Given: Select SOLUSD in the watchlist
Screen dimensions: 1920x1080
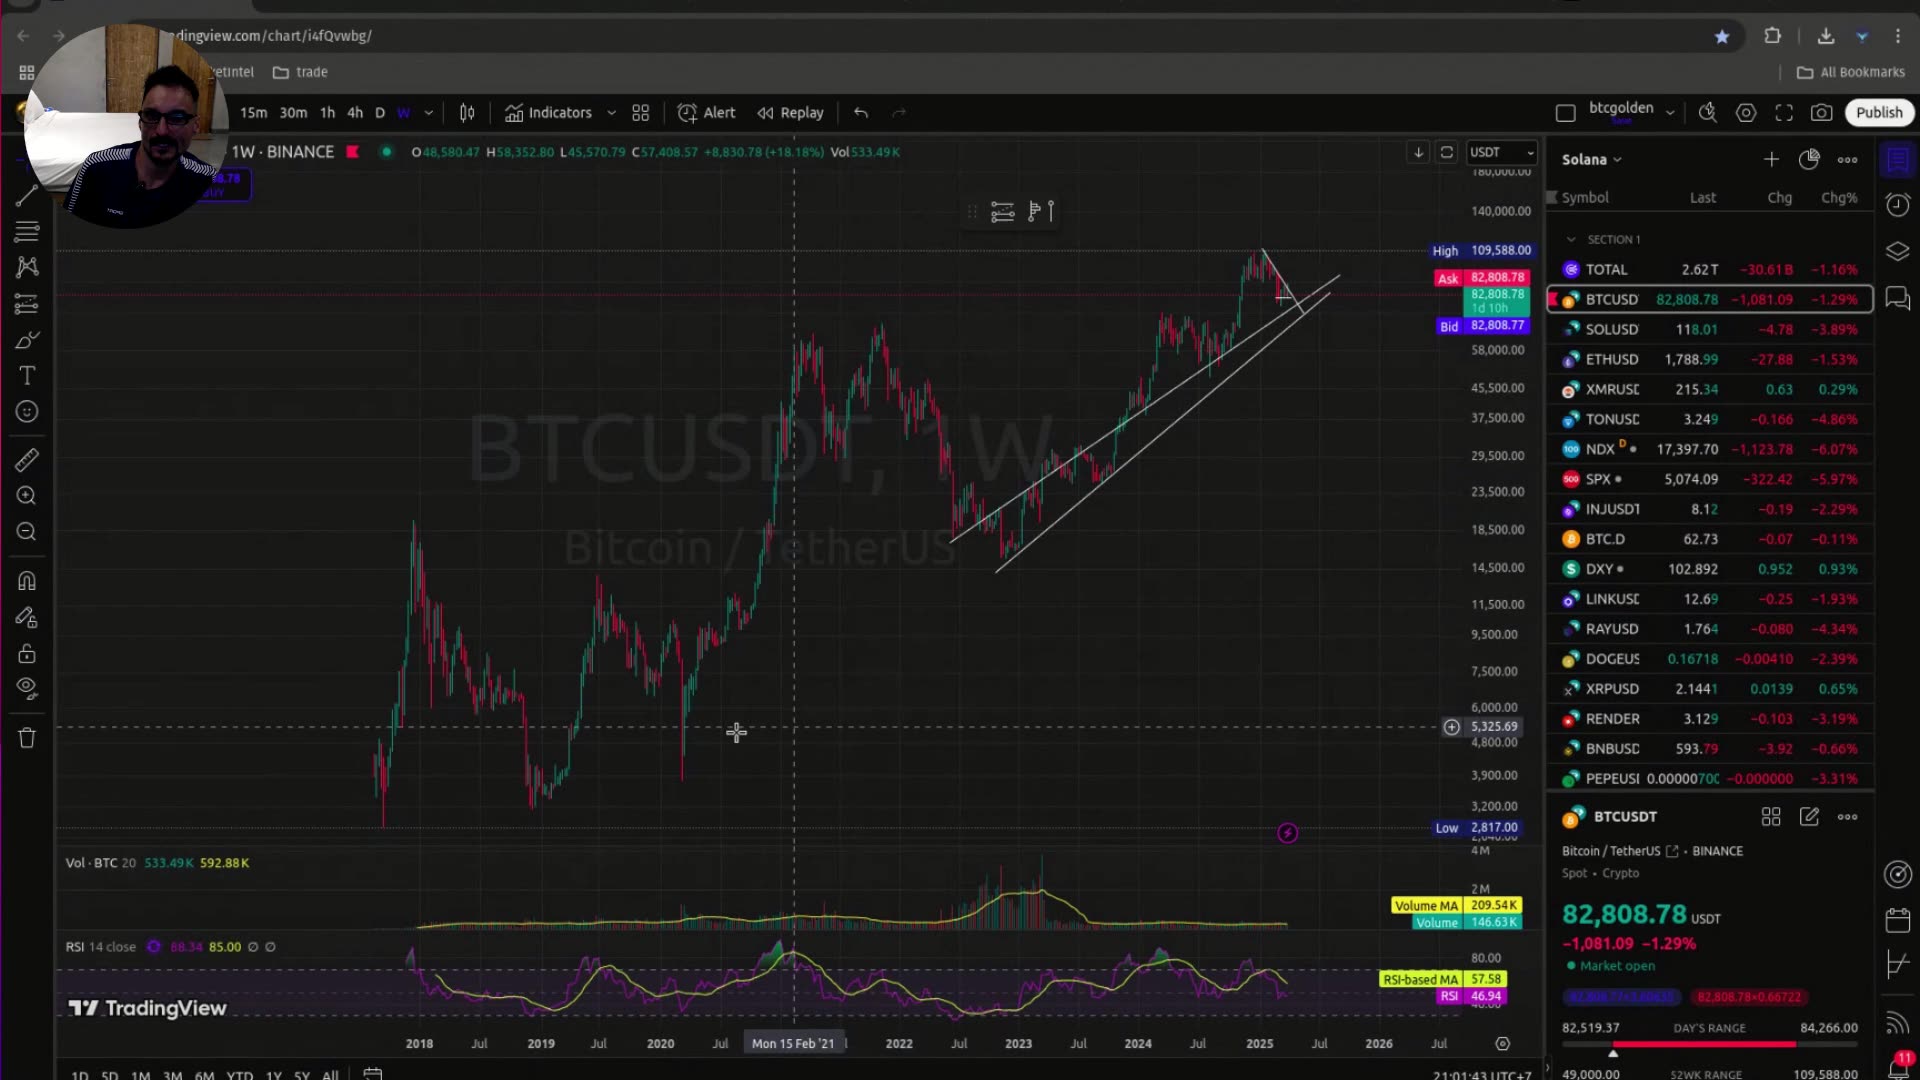Looking at the screenshot, I should [1611, 329].
